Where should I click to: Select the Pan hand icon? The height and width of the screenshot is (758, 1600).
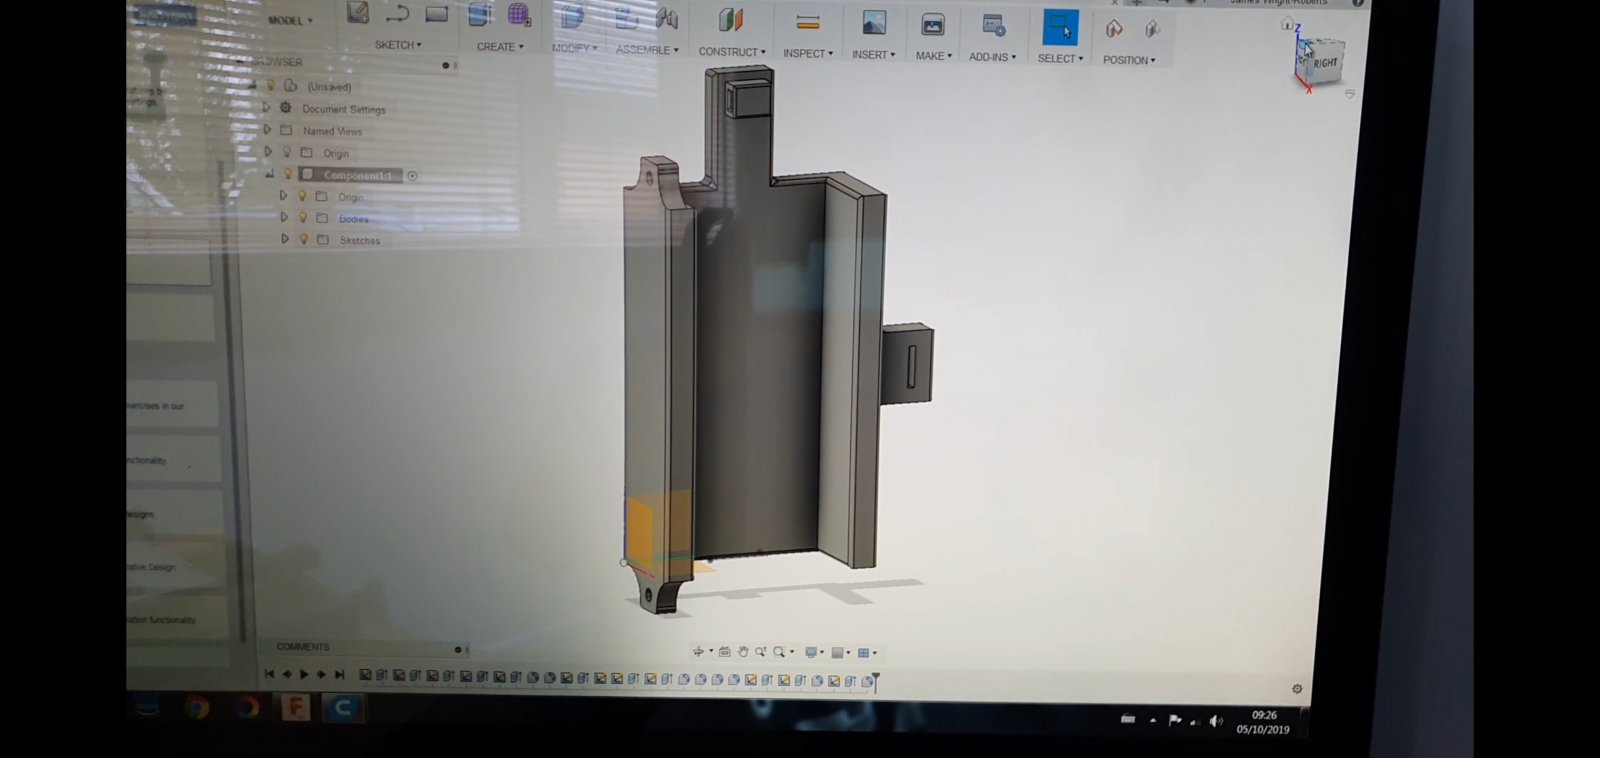coord(743,652)
